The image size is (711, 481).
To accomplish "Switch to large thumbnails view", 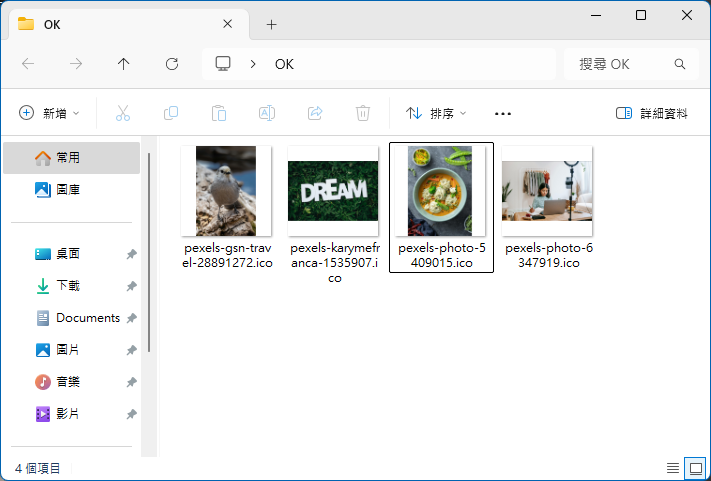I will click(x=694, y=467).
